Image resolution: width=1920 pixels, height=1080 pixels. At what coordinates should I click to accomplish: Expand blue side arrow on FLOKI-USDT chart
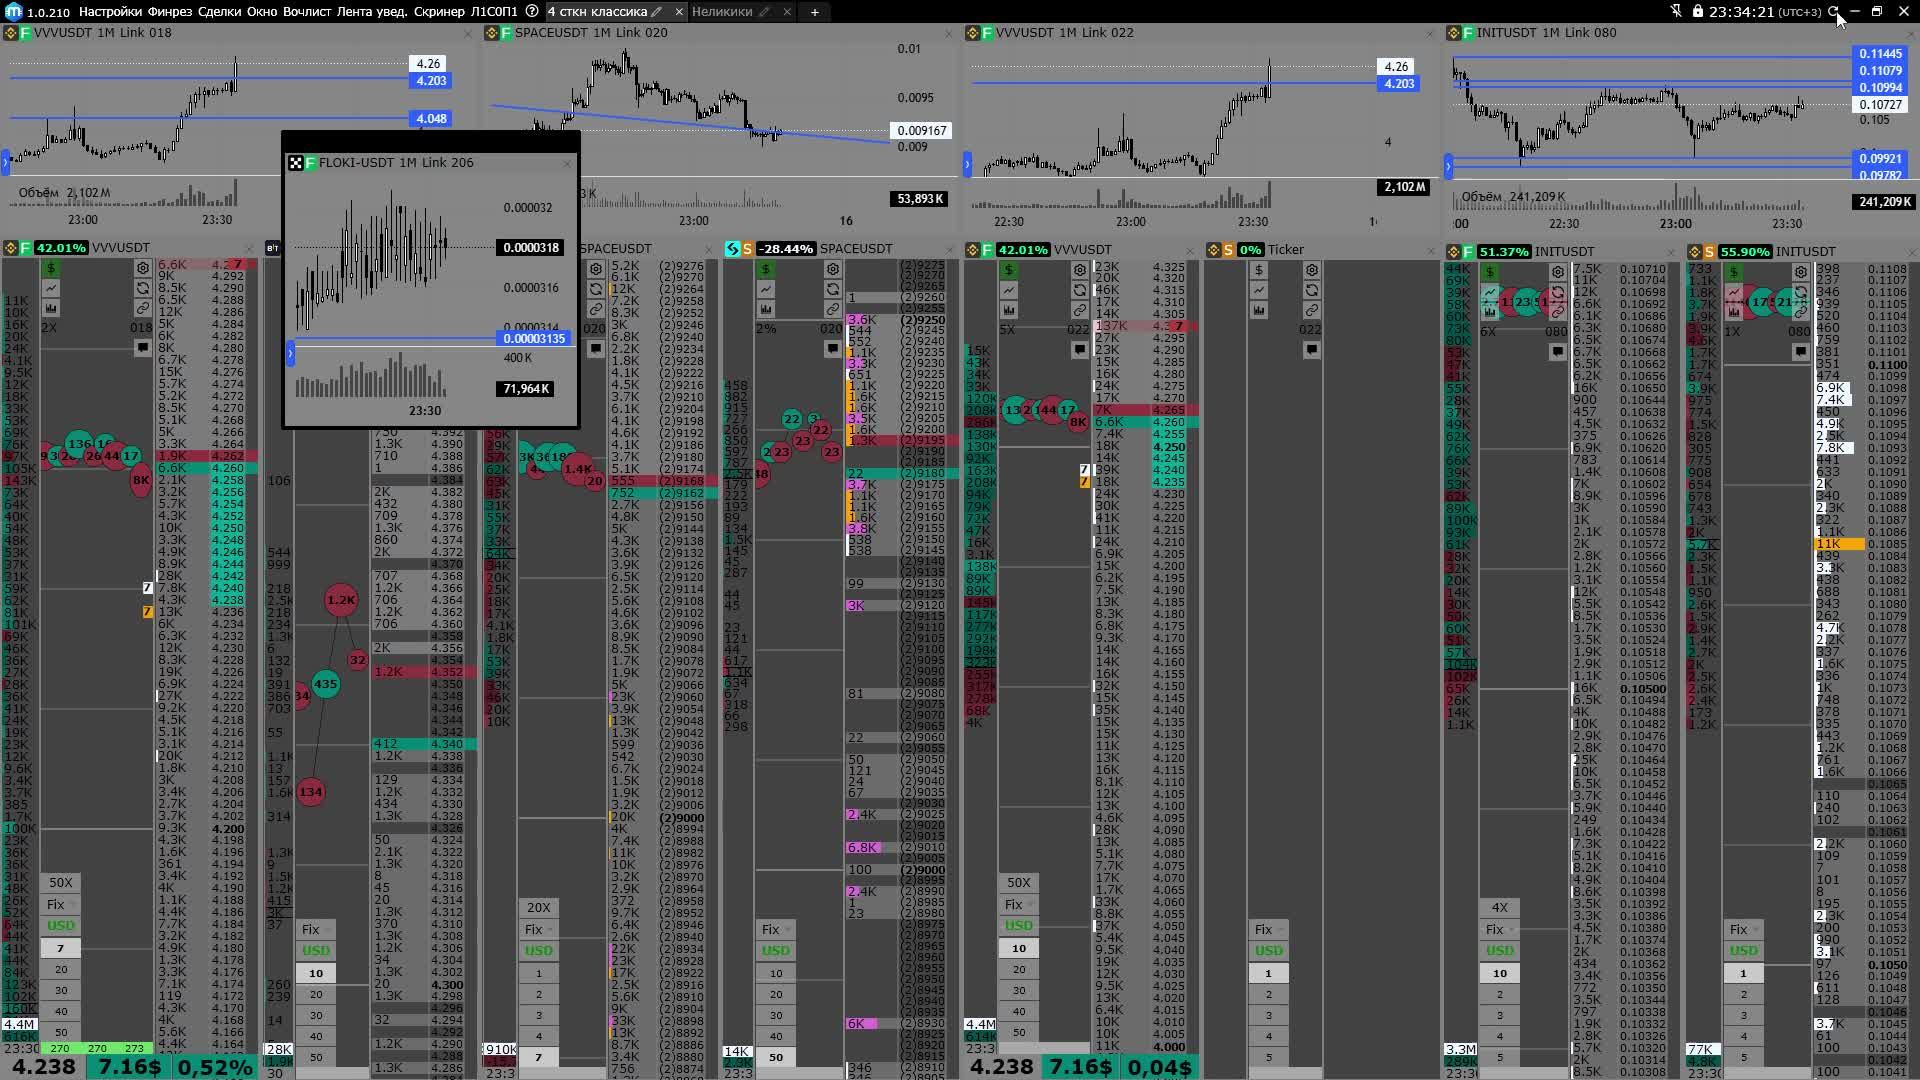pos(291,353)
